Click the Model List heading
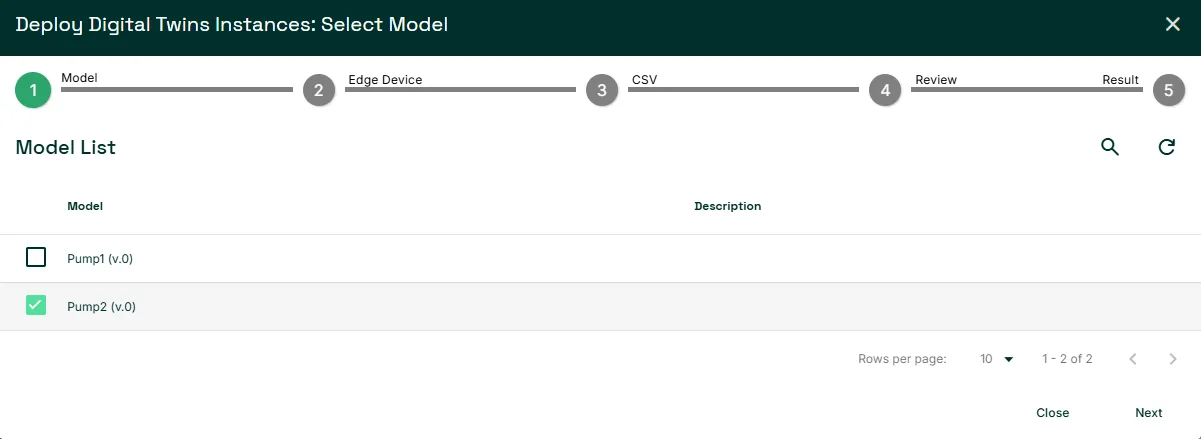This screenshot has height=439, width=1201. (x=66, y=147)
